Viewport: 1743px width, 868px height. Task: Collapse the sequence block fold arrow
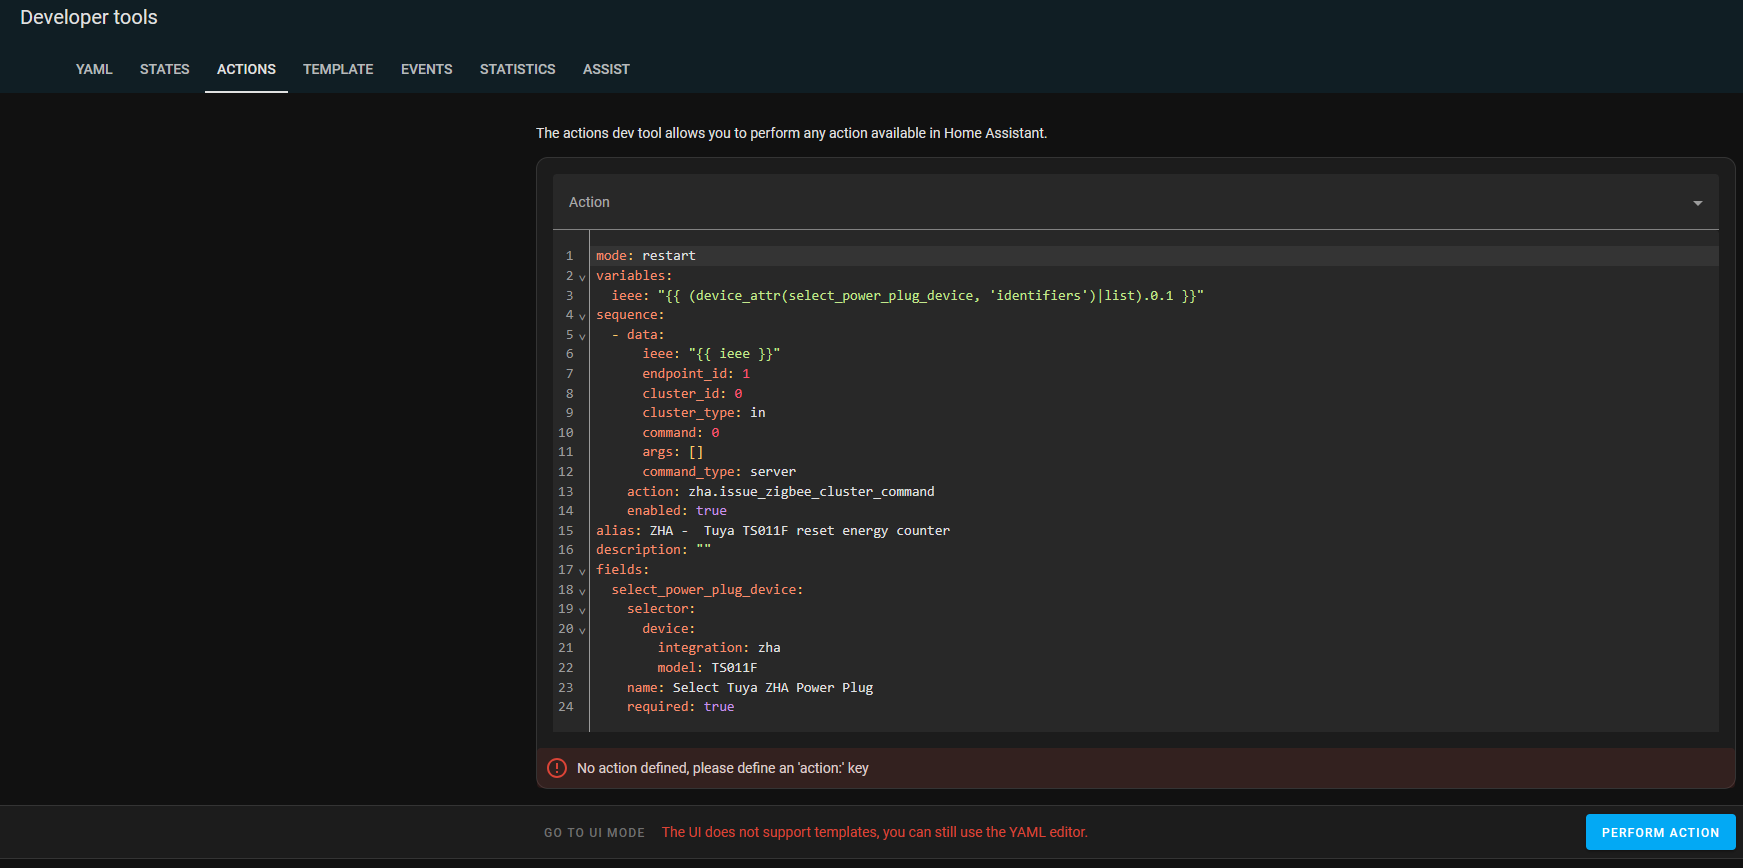click(x=582, y=316)
